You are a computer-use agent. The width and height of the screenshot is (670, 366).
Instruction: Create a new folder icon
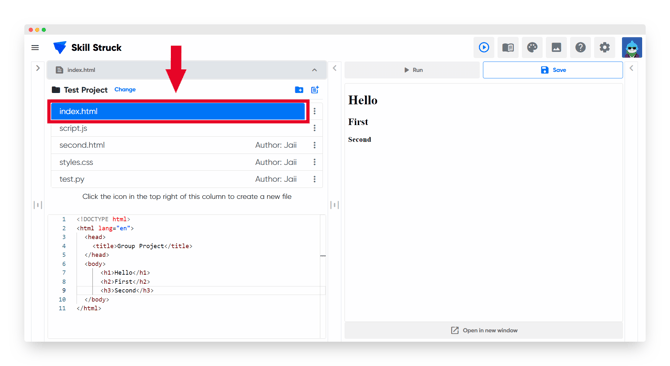(x=299, y=90)
